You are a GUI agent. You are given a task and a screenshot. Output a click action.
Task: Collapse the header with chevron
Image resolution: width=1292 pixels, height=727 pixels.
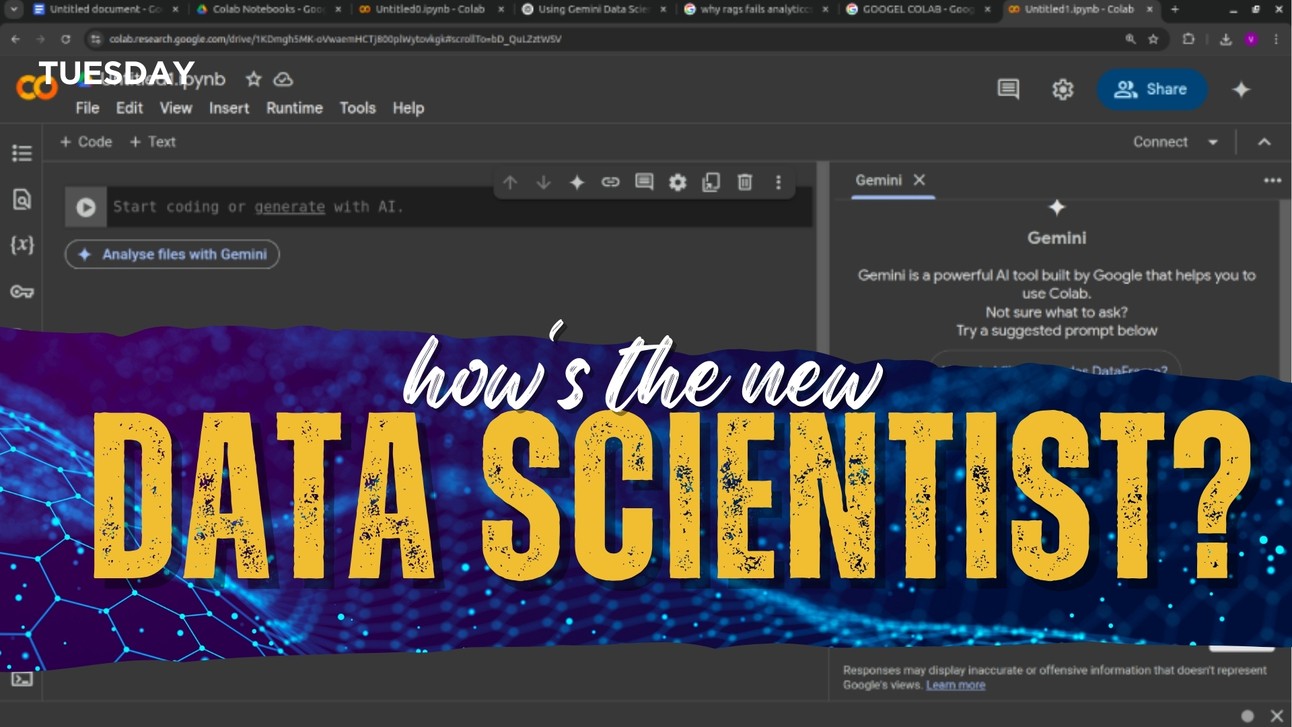pyautogui.click(x=1264, y=142)
